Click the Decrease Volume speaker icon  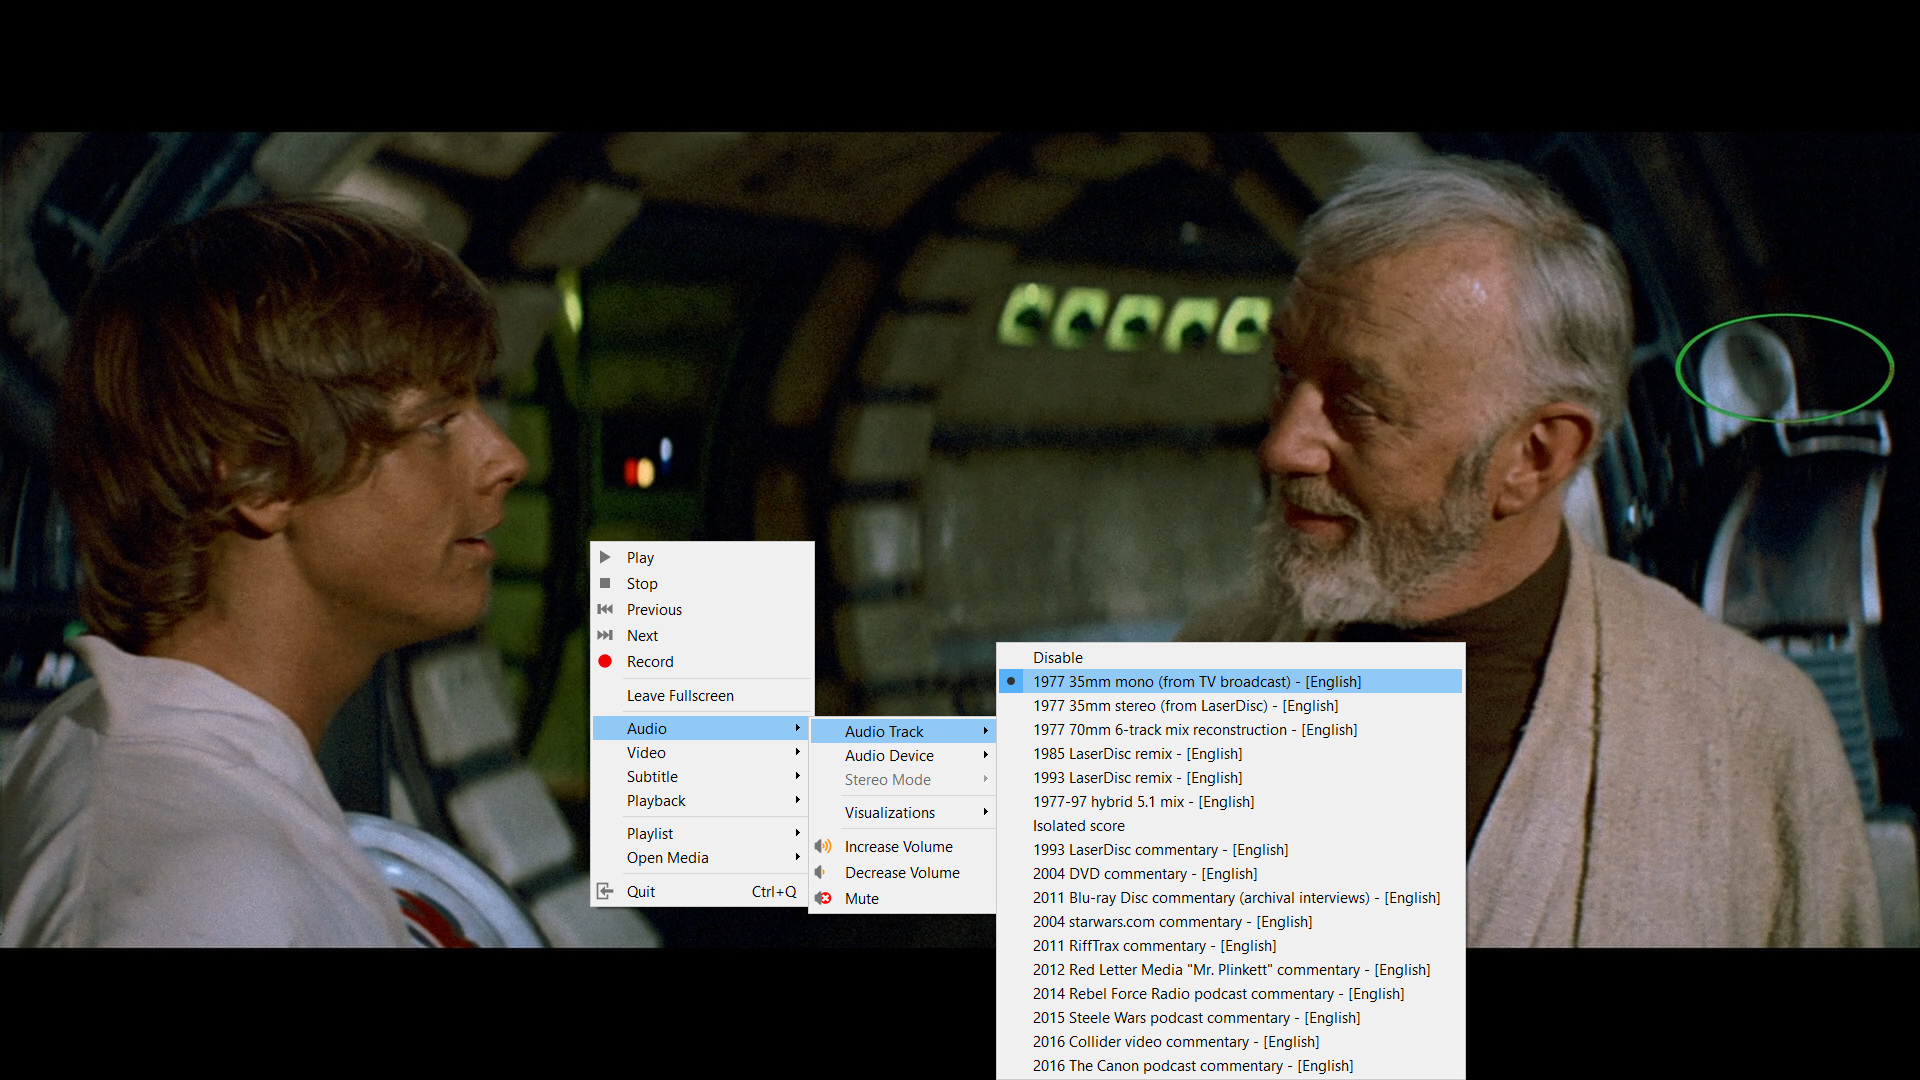[821, 872]
